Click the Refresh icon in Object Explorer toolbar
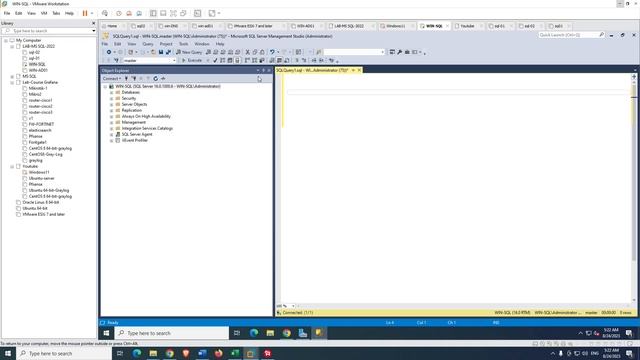The image size is (640, 360). click(x=156, y=78)
